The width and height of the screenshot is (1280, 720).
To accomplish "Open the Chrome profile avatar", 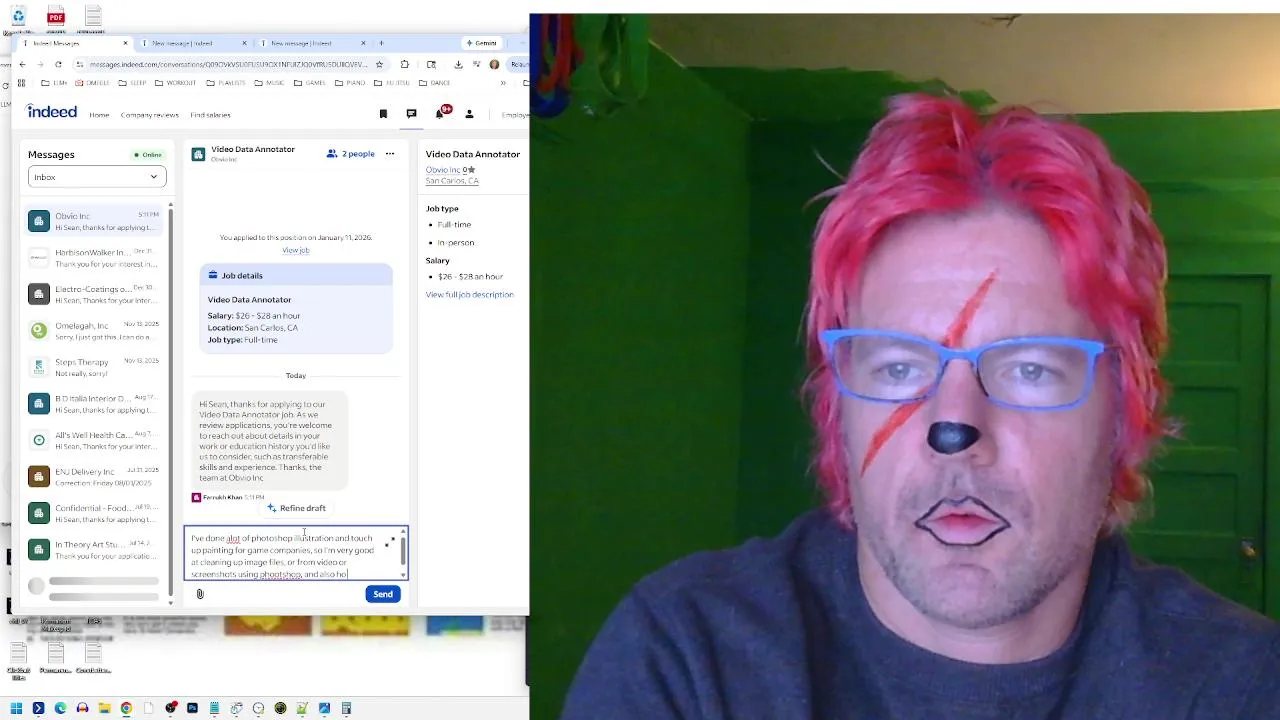I will tap(494, 64).
